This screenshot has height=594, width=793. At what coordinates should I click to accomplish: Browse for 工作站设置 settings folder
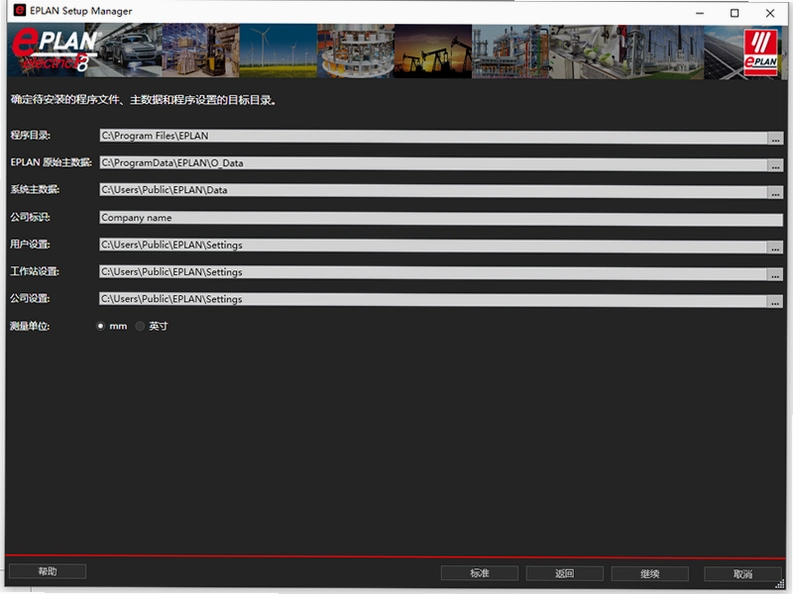(x=775, y=275)
